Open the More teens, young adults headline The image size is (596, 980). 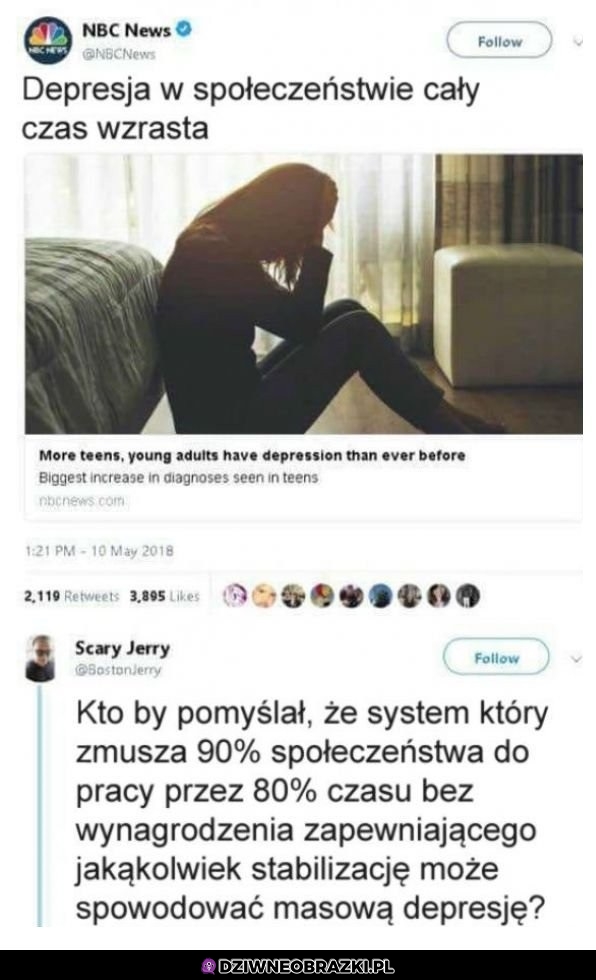252,456
